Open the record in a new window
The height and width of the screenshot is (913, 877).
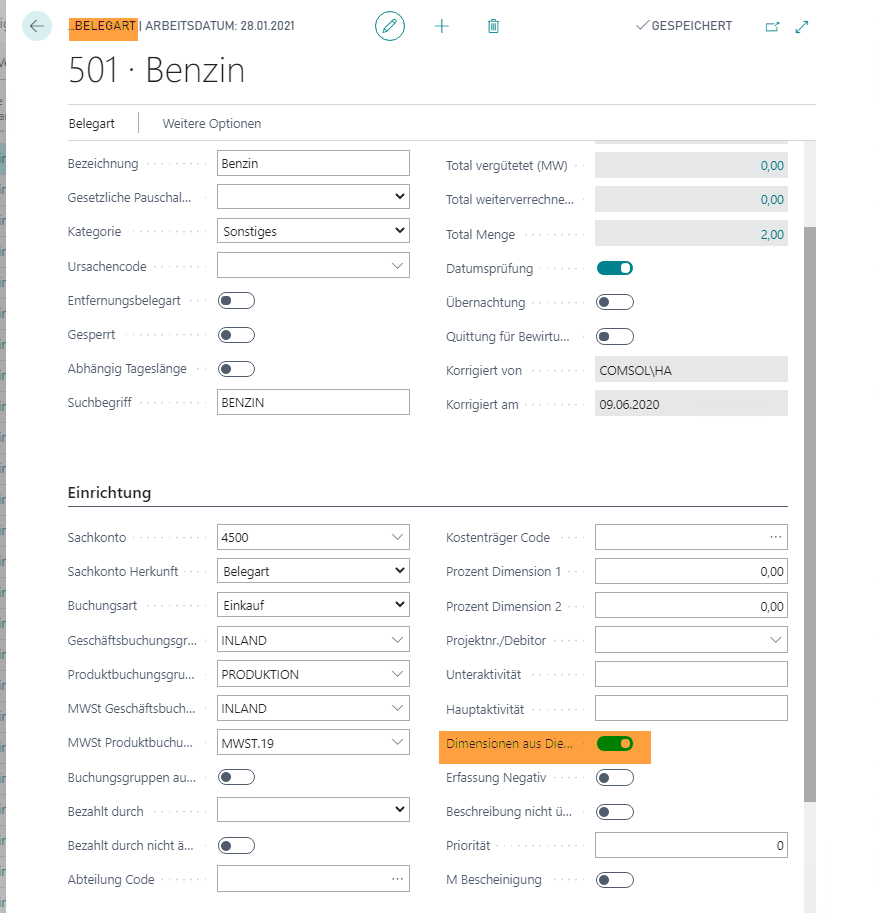pyautogui.click(x=772, y=27)
